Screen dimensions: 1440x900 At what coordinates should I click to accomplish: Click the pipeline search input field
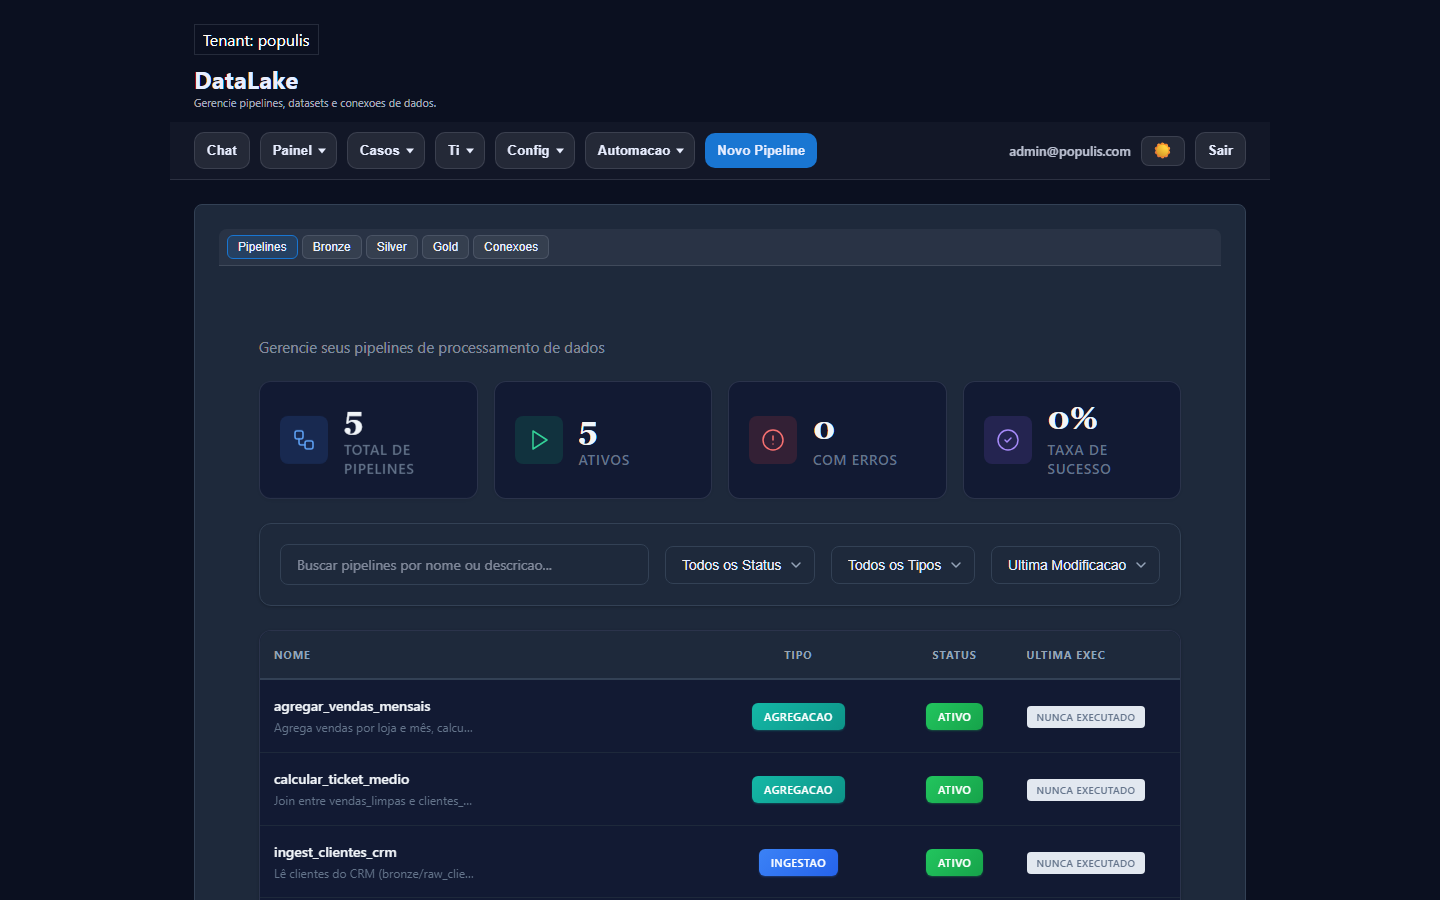(x=464, y=564)
